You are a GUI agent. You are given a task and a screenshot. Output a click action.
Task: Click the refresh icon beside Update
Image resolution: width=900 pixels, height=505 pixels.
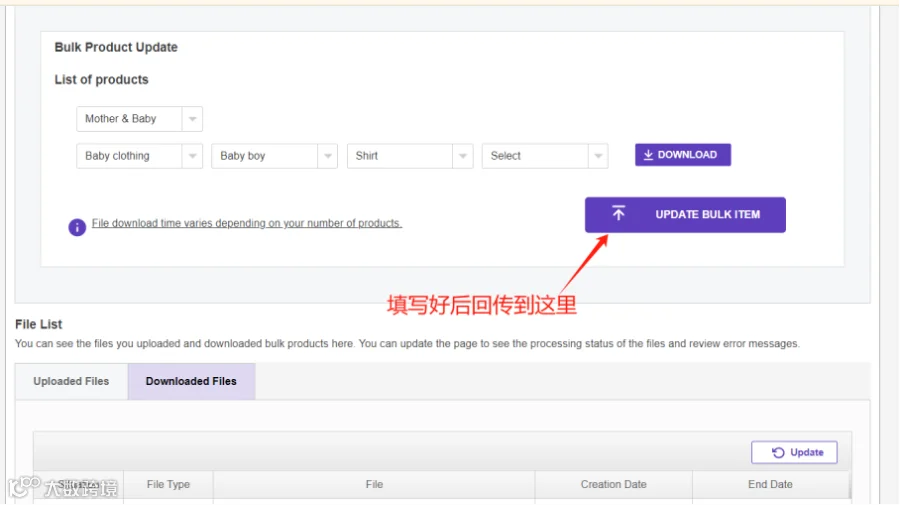click(778, 452)
